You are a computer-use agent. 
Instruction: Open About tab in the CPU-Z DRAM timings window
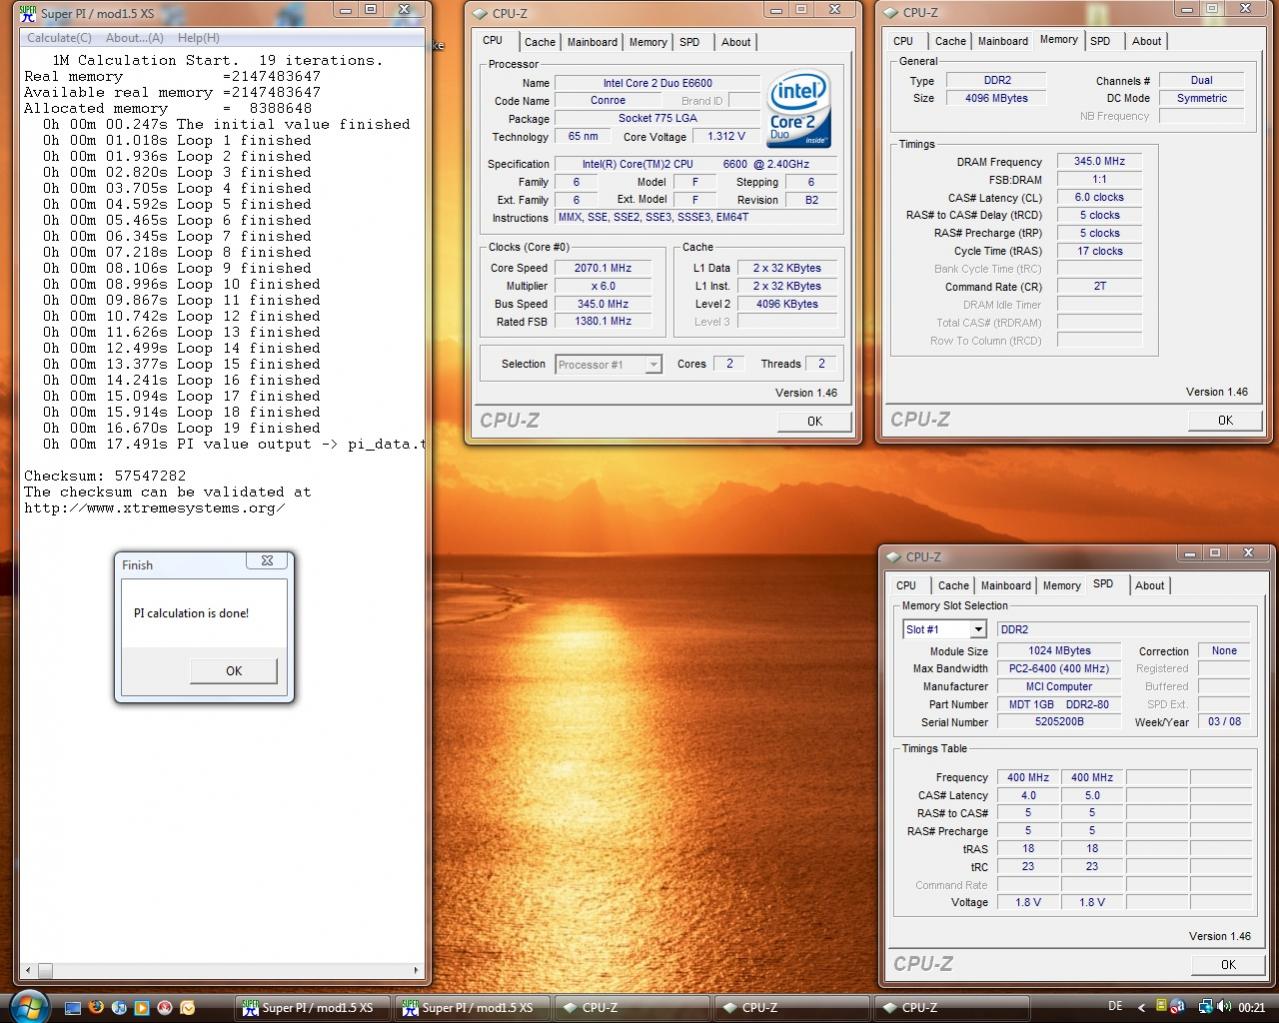click(x=1147, y=41)
